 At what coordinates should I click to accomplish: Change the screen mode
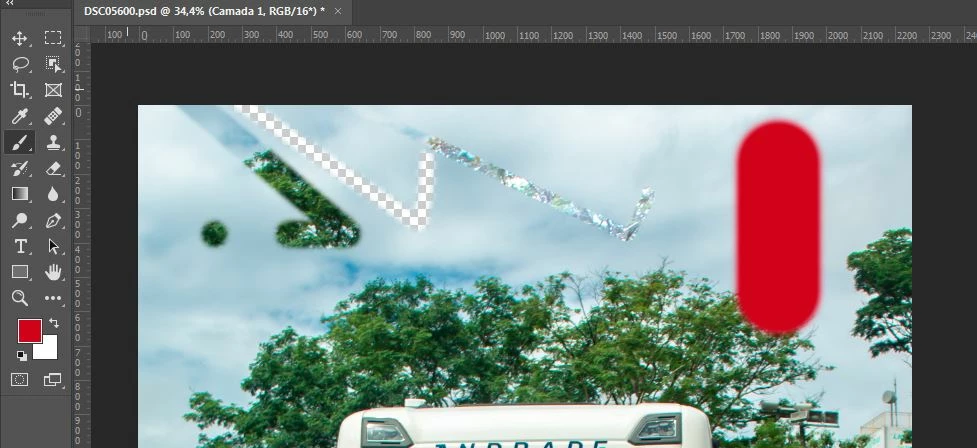pos(53,379)
